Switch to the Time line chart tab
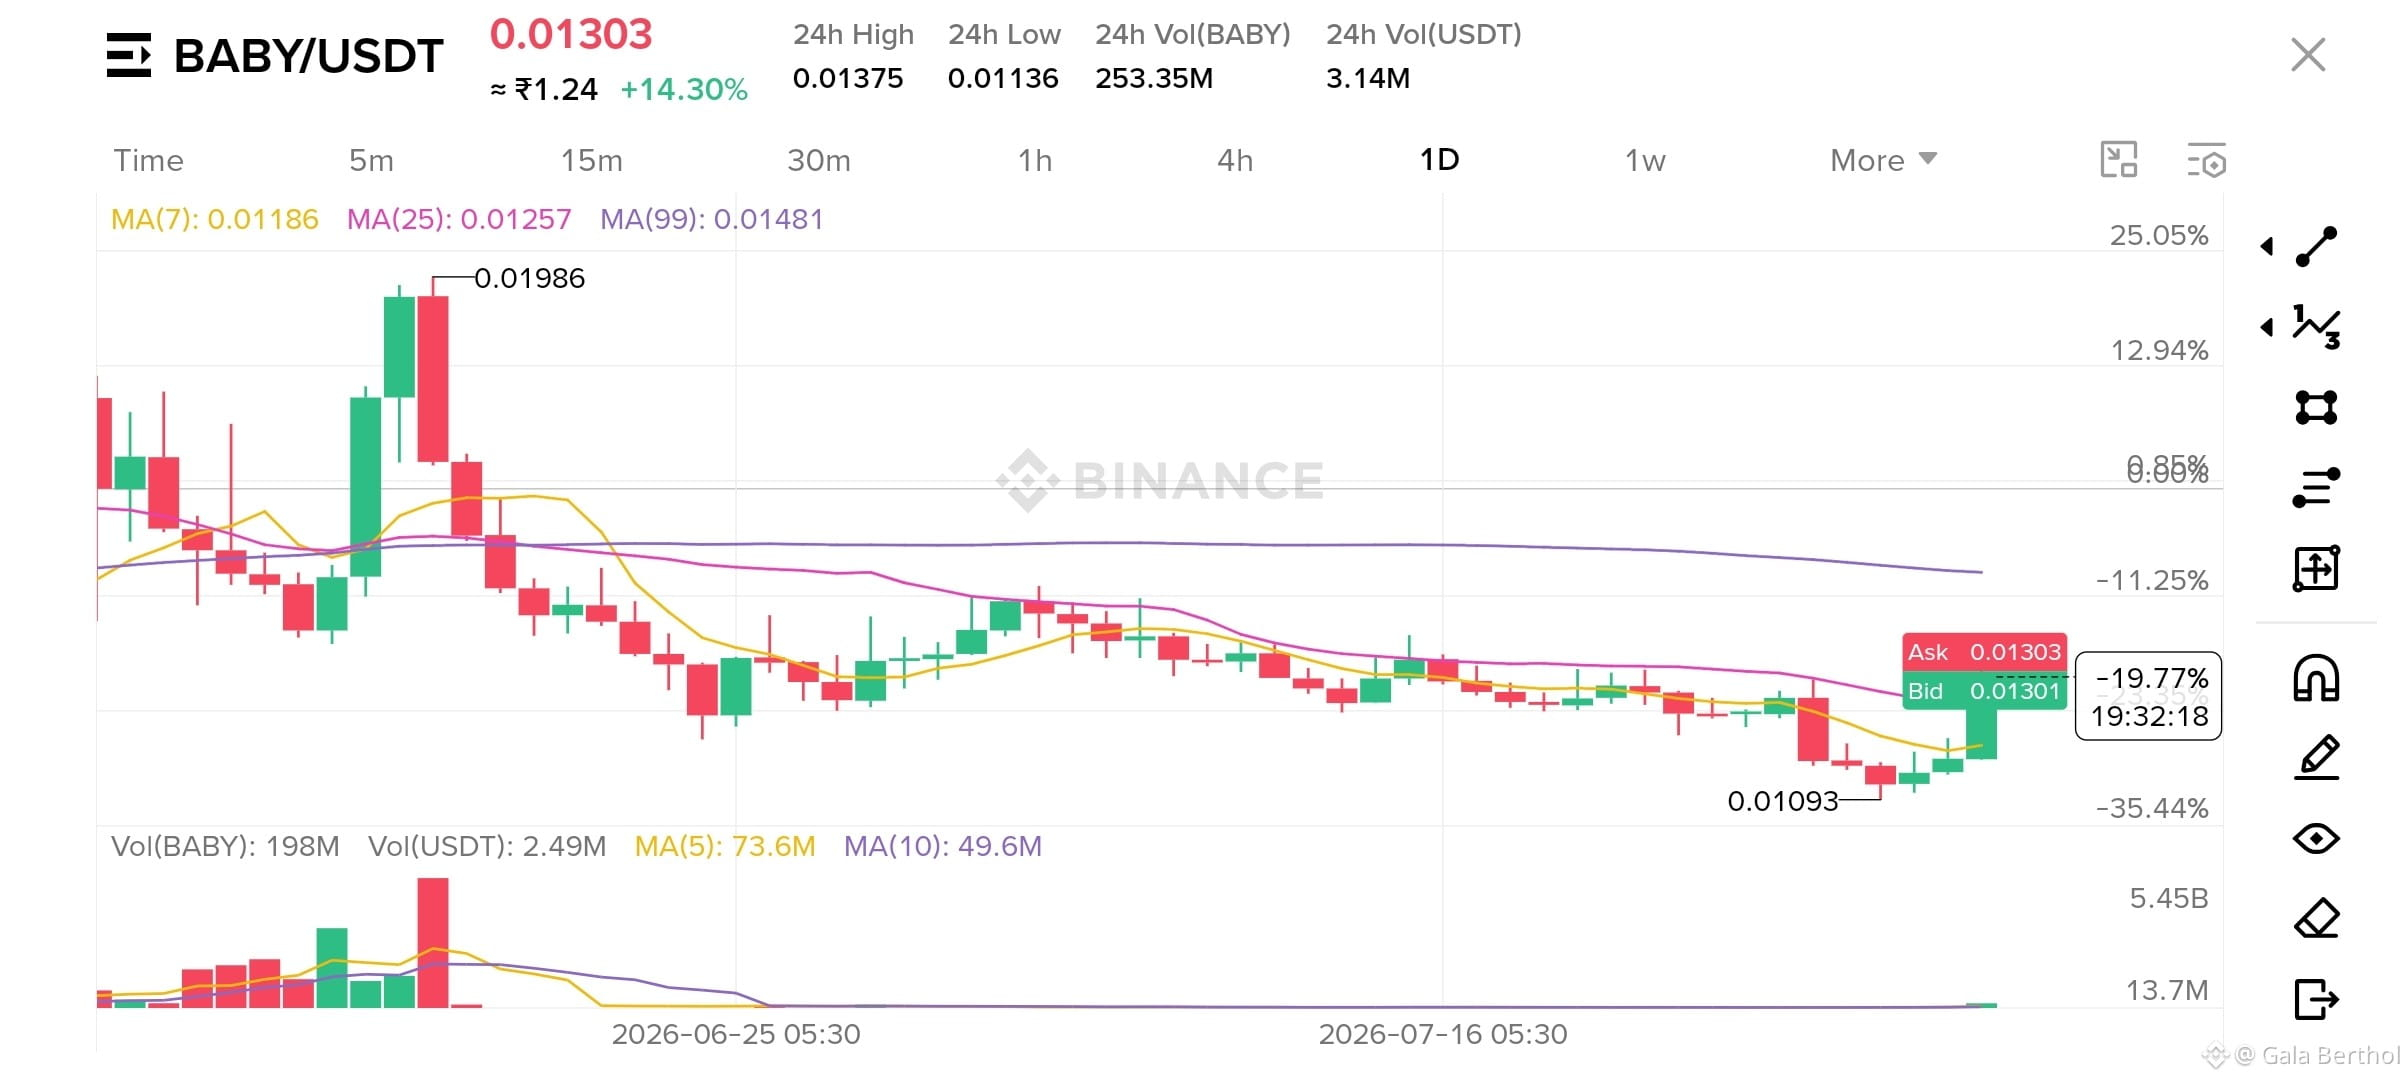Image resolution: width=2408 pixels, height=1080 pixels. point(149,160)
